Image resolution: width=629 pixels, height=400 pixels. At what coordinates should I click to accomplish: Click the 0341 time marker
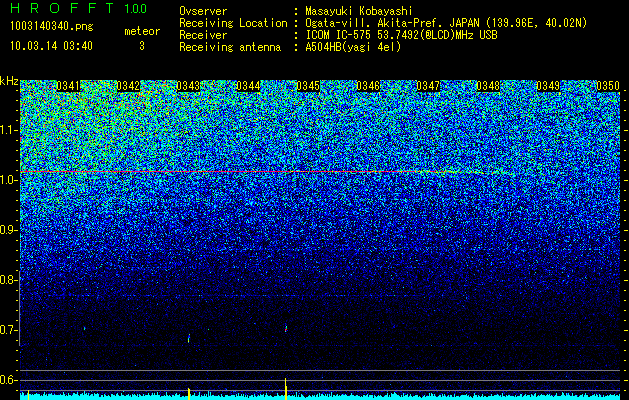tap(68, 86)
